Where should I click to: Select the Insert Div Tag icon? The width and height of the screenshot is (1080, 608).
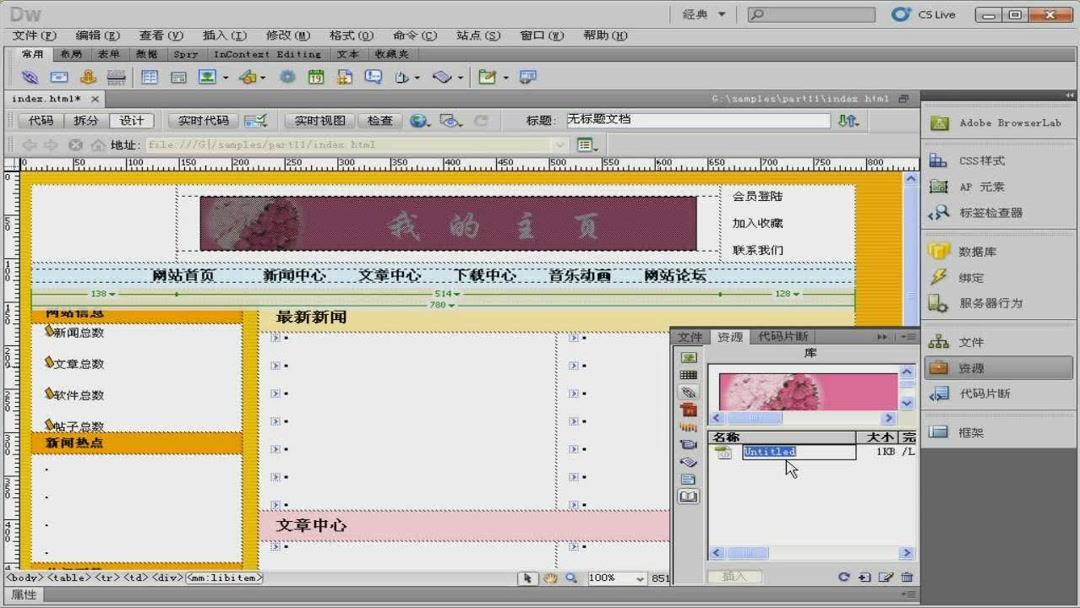178,77
